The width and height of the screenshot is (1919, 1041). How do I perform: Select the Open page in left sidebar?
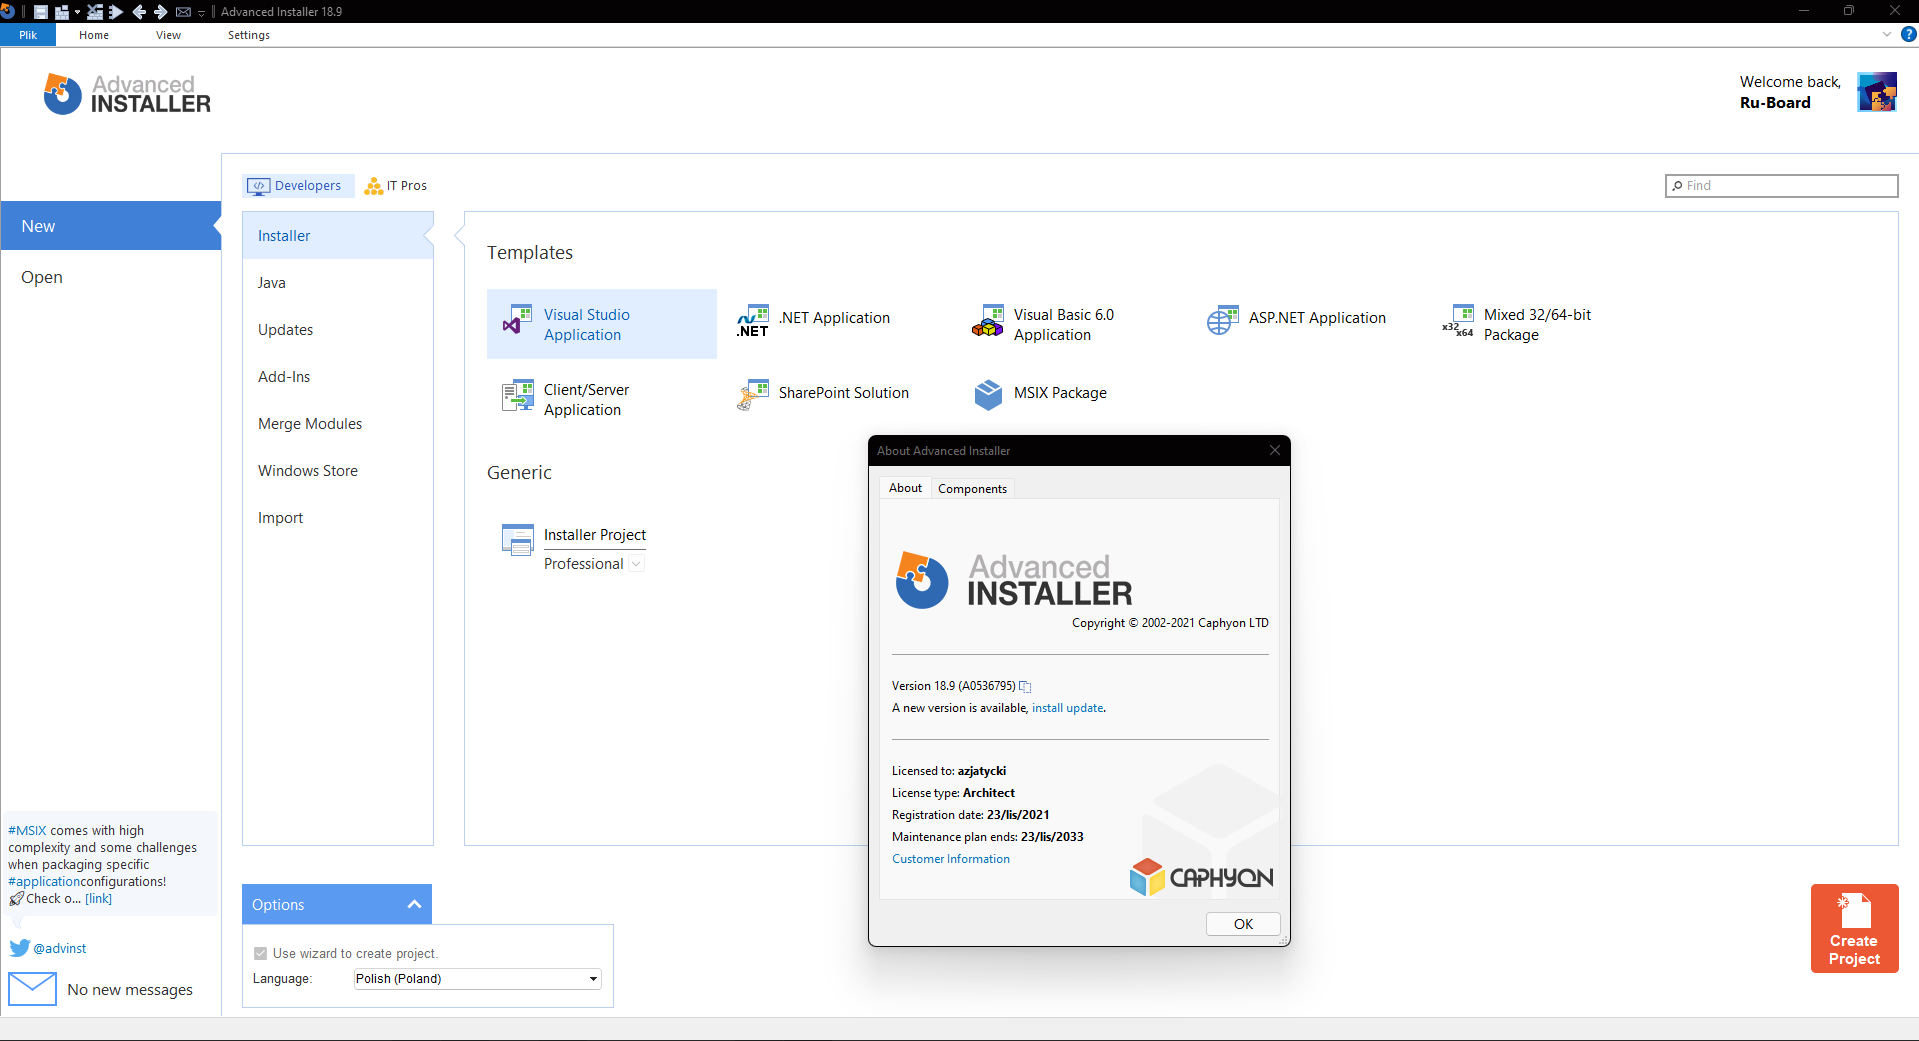110,277
